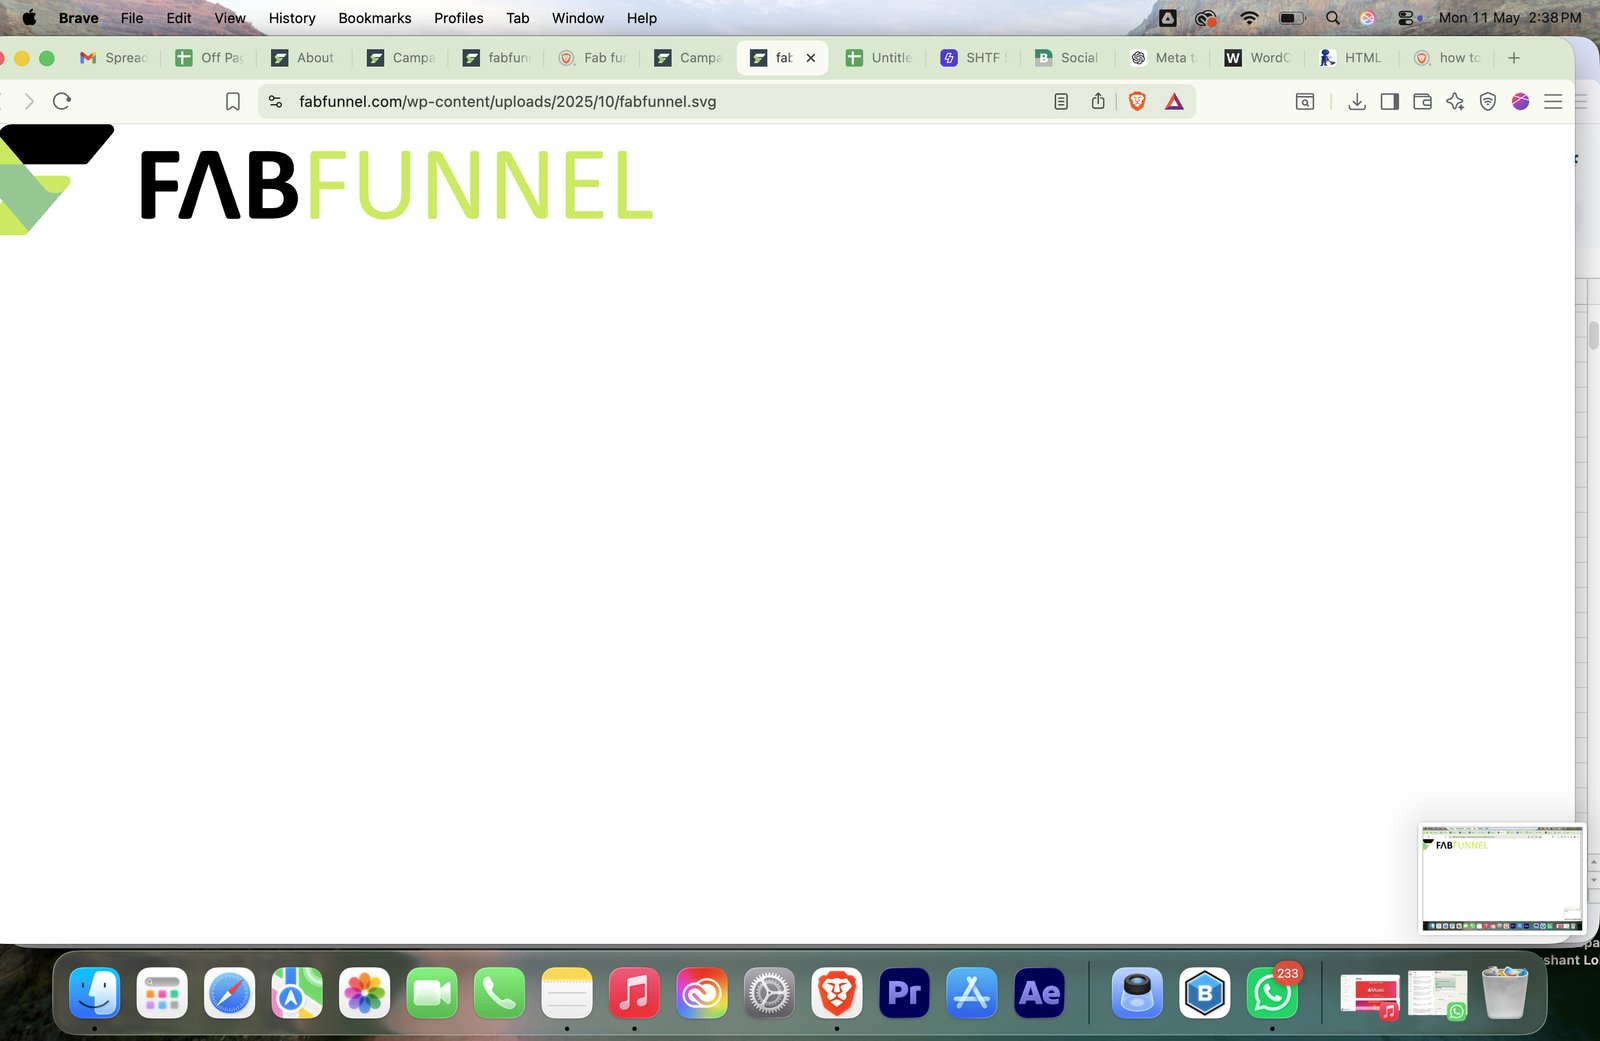The height and width of the screenshot is (1041, 1600).
Task: Toggle reader mode icon in address bar
Action: coord(1061,101)
